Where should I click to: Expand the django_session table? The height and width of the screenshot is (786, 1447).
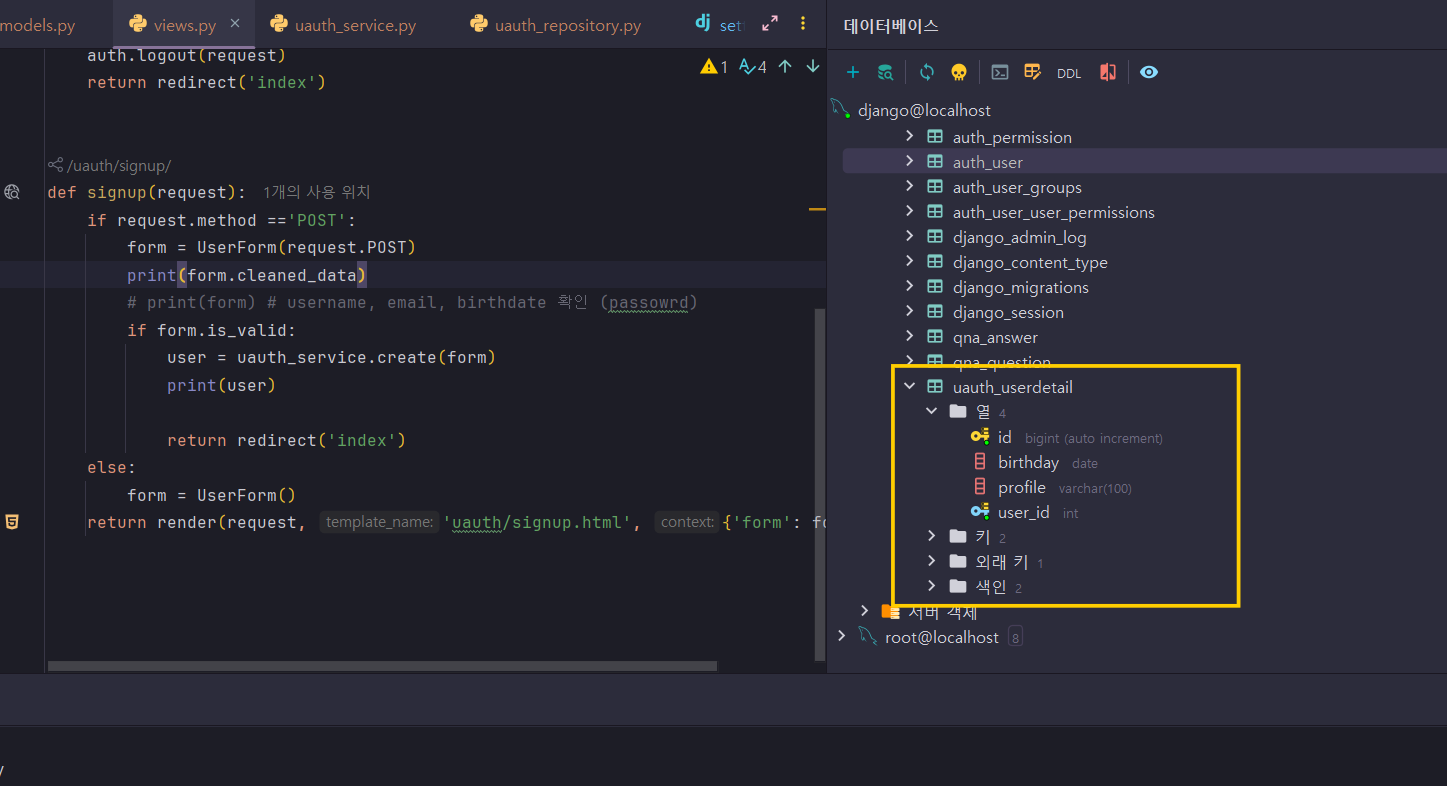909,311
